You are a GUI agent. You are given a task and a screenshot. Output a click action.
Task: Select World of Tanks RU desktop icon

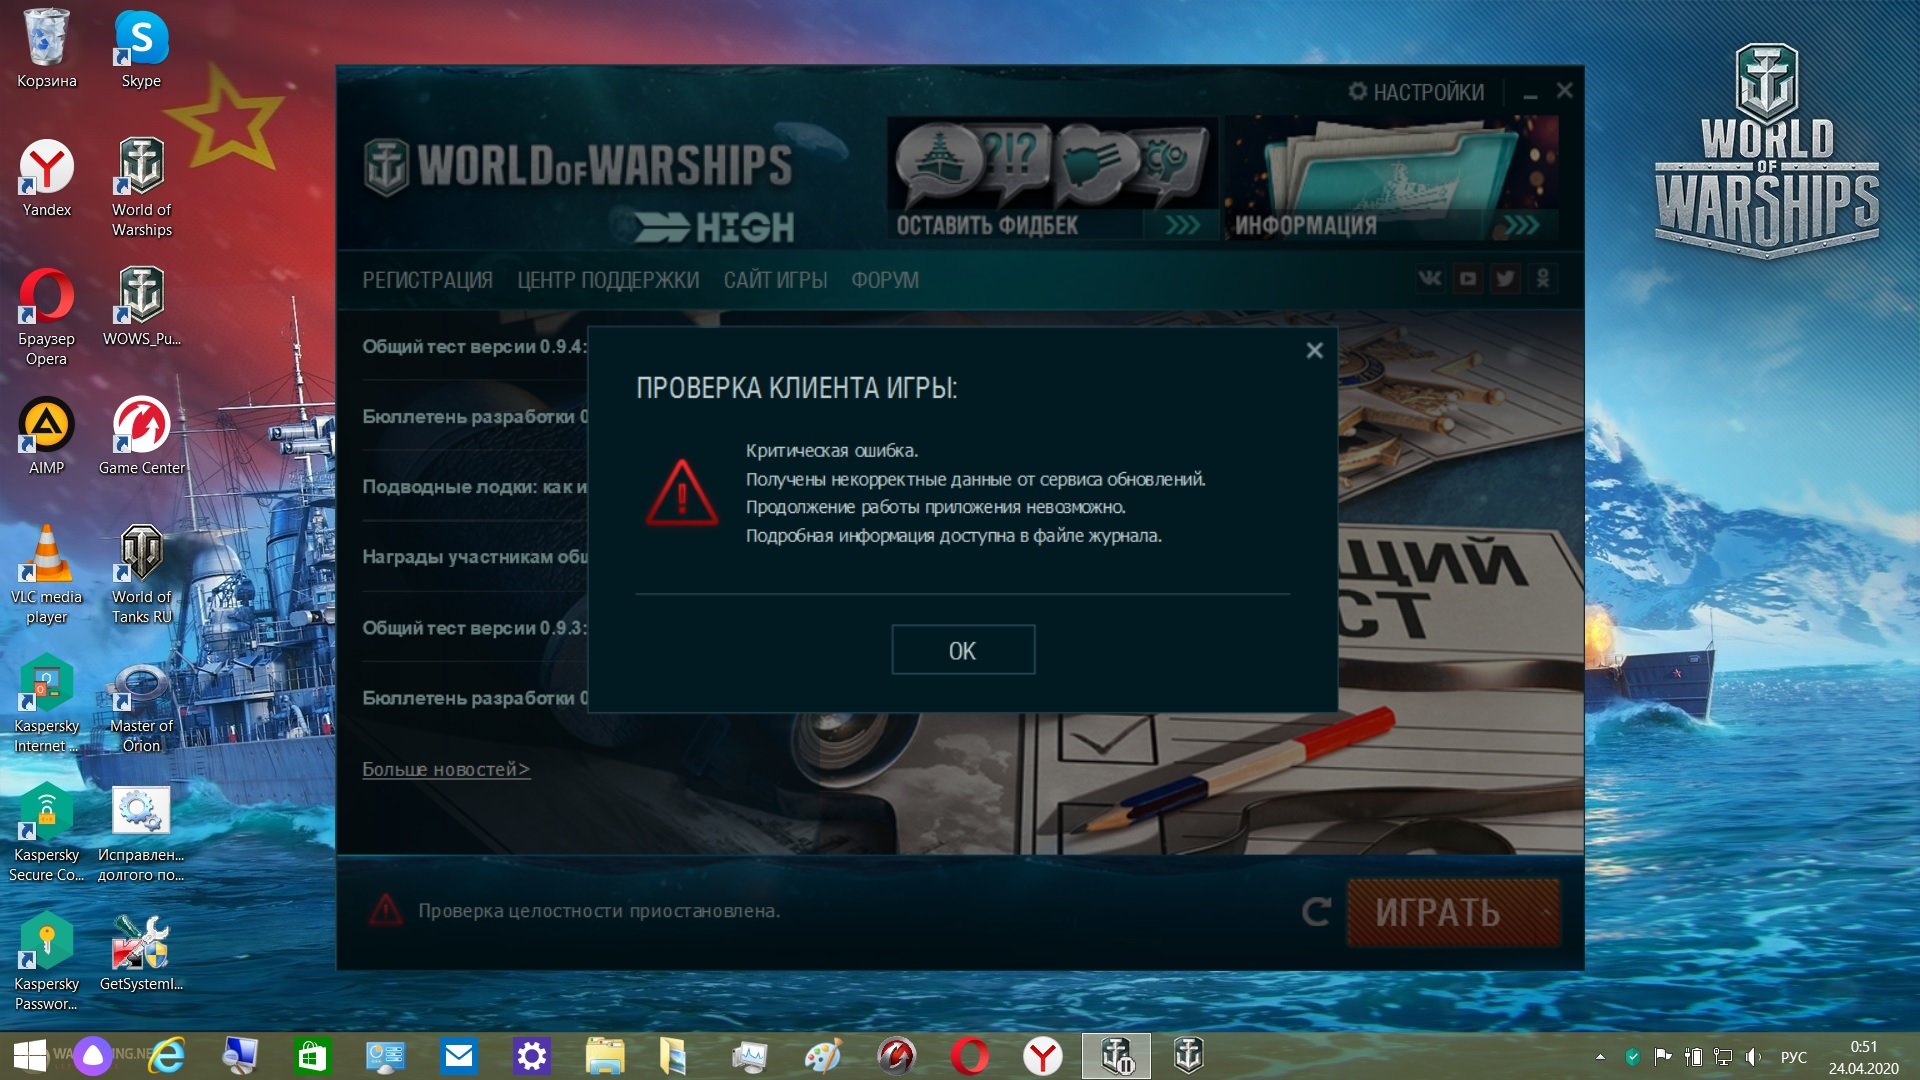point(141,575)
